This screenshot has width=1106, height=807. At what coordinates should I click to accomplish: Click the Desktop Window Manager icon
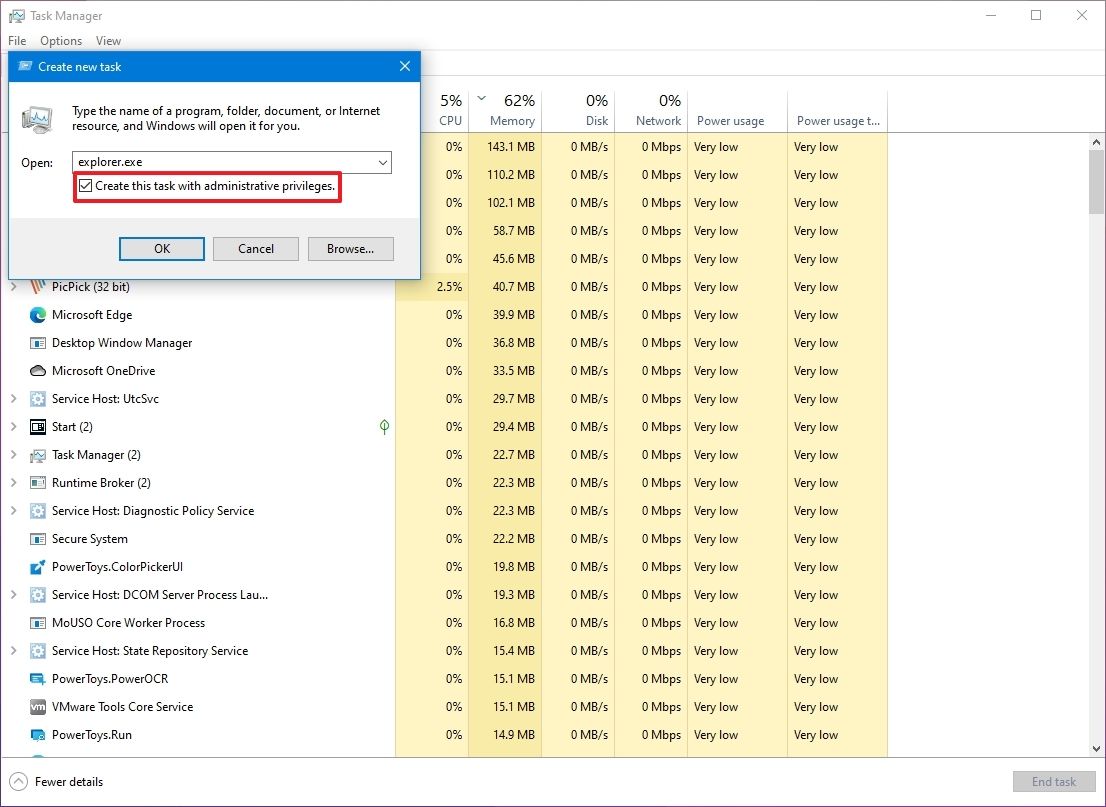[x=37, y=343]
